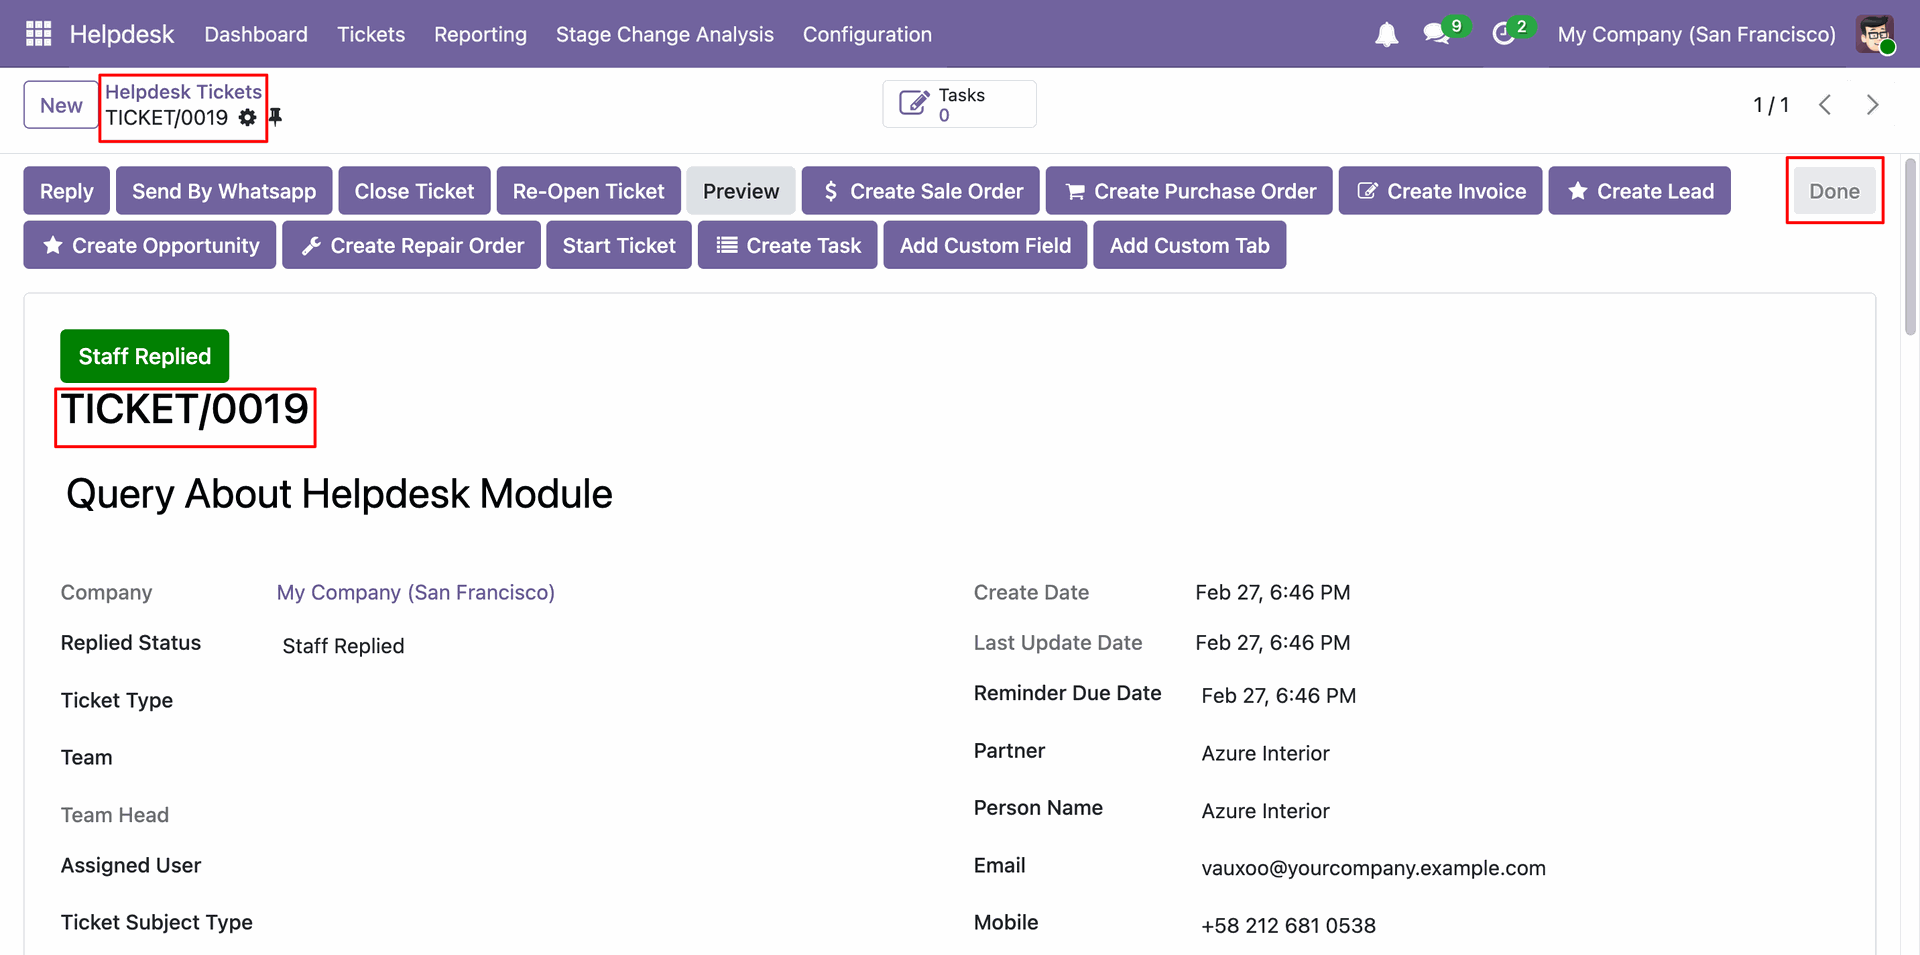The height and width of the screenshot is (955, 1920).
Task: Open activities clock icon with badge 2
Action: pos(1503,34)
